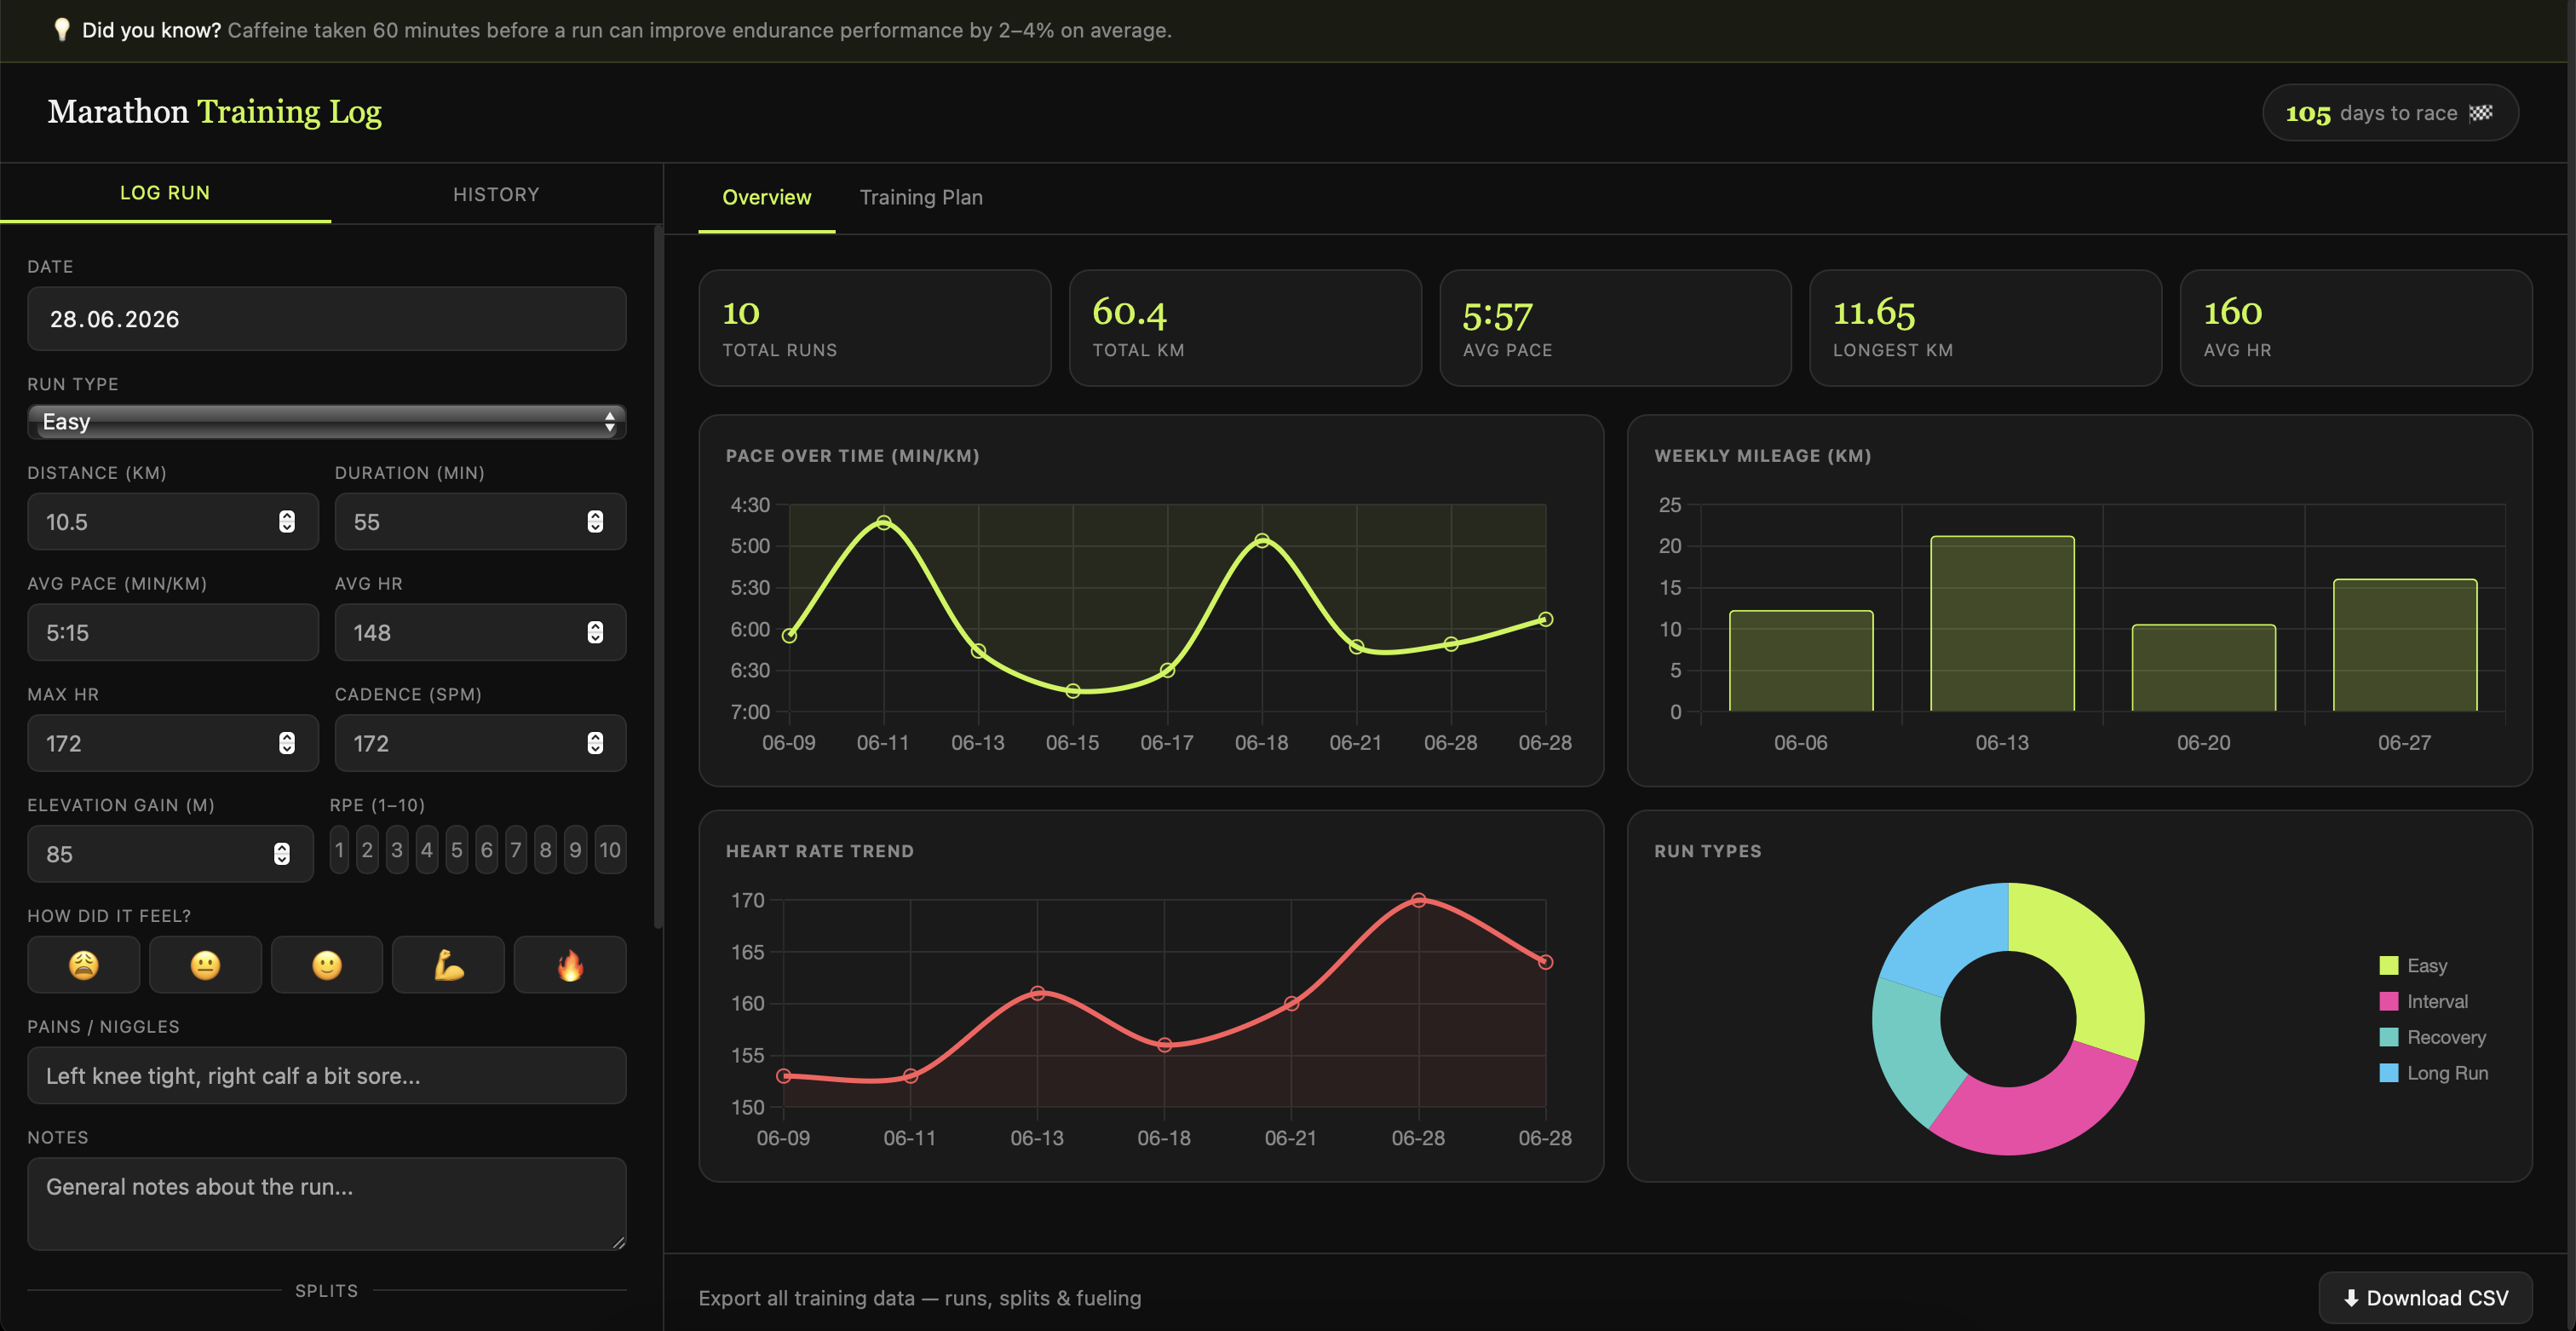Click the Total KM 60.4 card
This screenshot has width=2576, height=1331.
(1245, 328)
